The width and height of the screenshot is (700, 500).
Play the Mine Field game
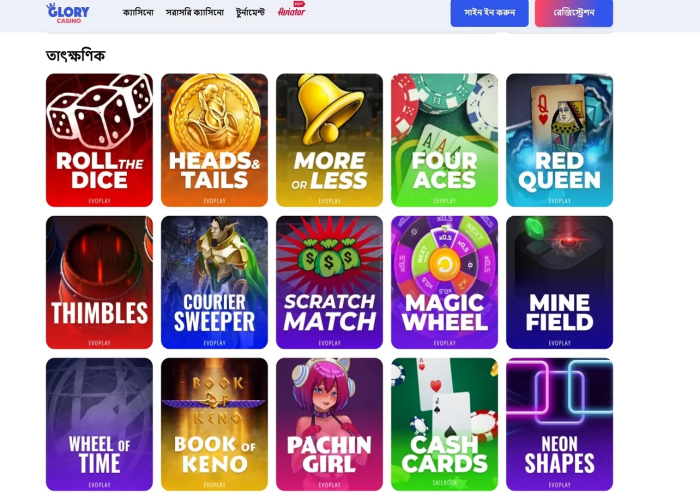click(x=559, y=282)
